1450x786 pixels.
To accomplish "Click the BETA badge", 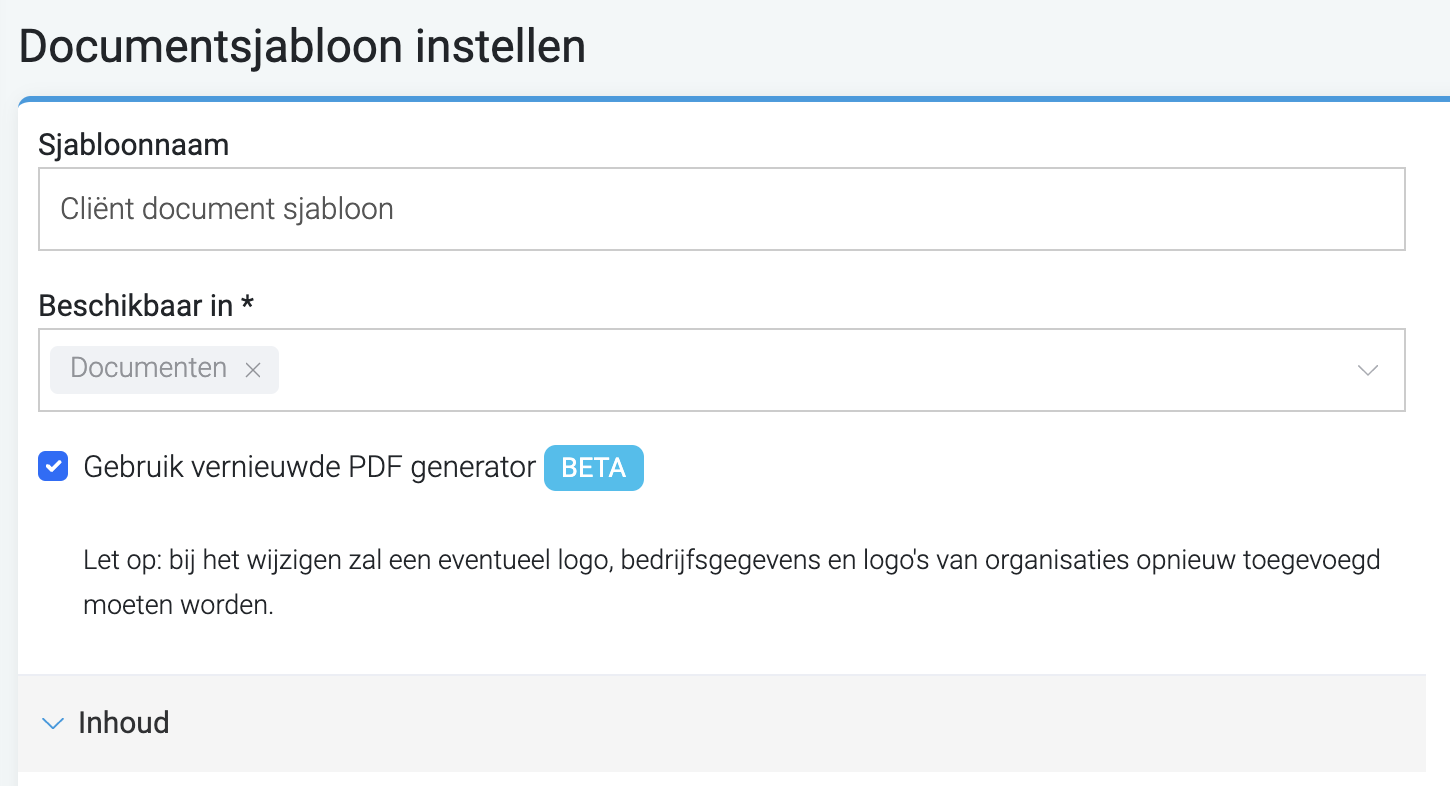I will click(594, 468).
